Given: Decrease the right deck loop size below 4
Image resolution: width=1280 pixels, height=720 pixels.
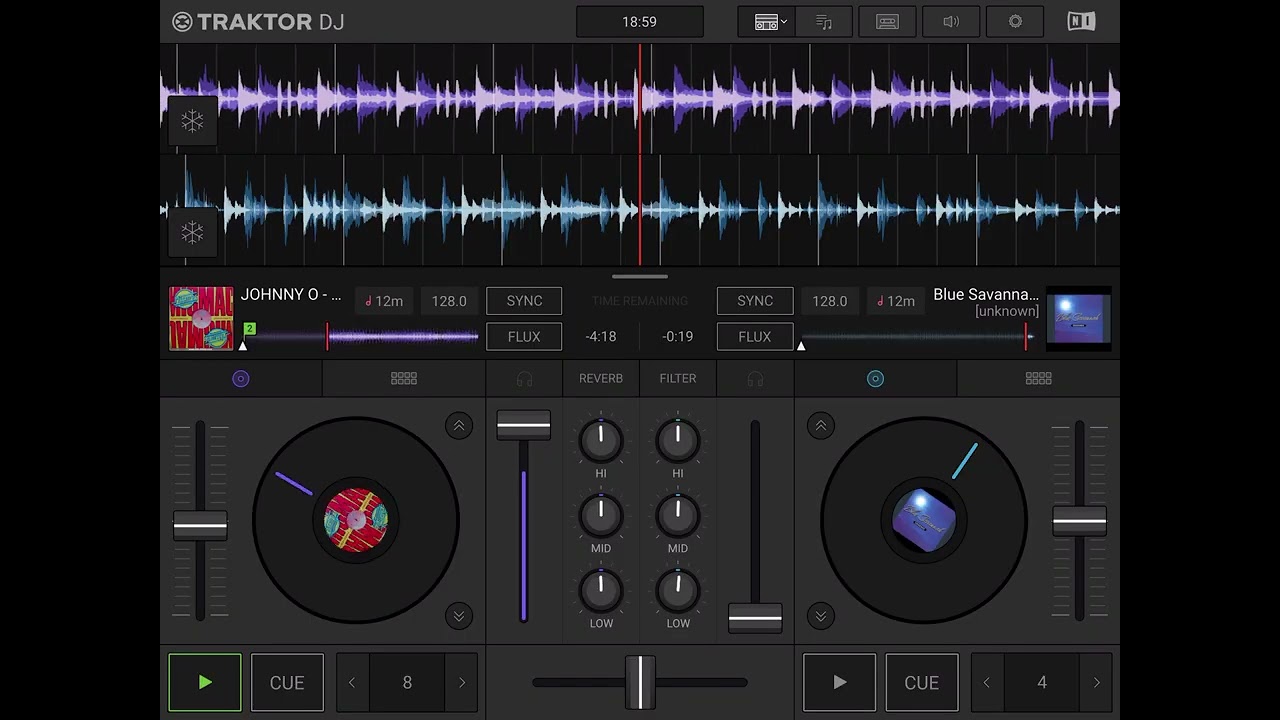Looking at the screenshot, I should coord(987,682).
